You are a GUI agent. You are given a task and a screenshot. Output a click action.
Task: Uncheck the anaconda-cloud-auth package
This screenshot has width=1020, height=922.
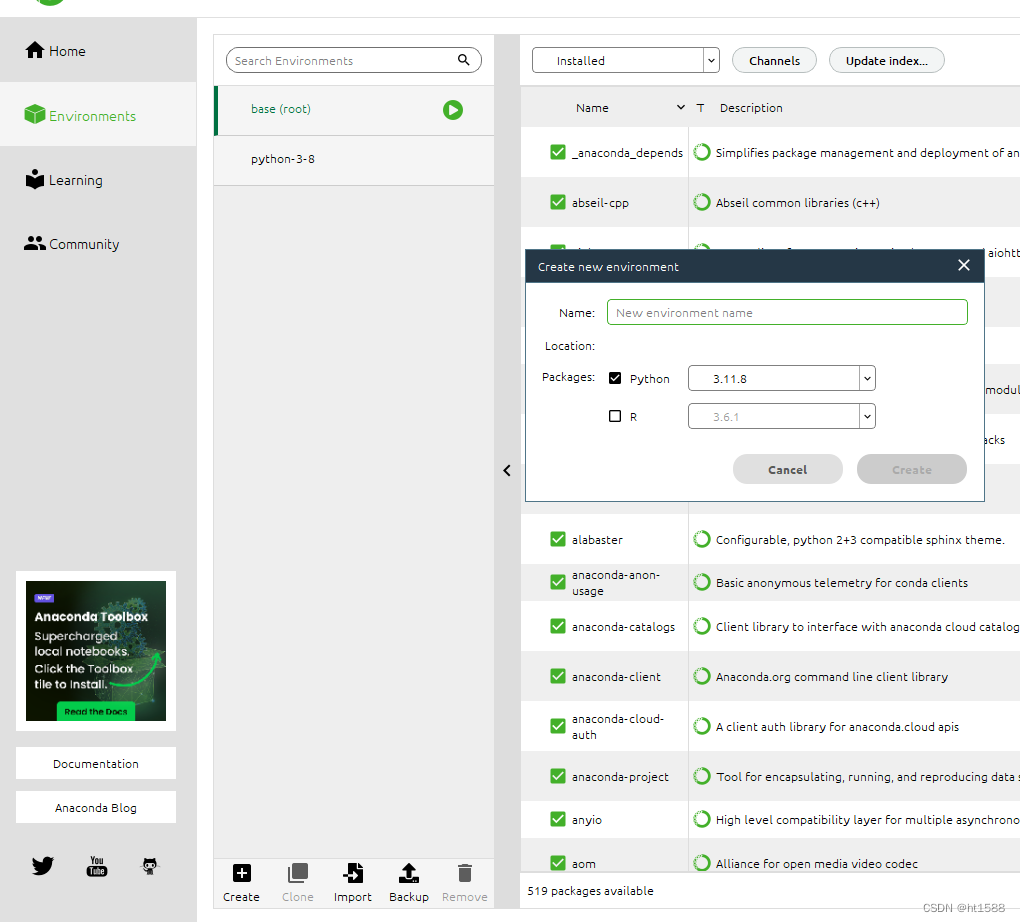557,726
